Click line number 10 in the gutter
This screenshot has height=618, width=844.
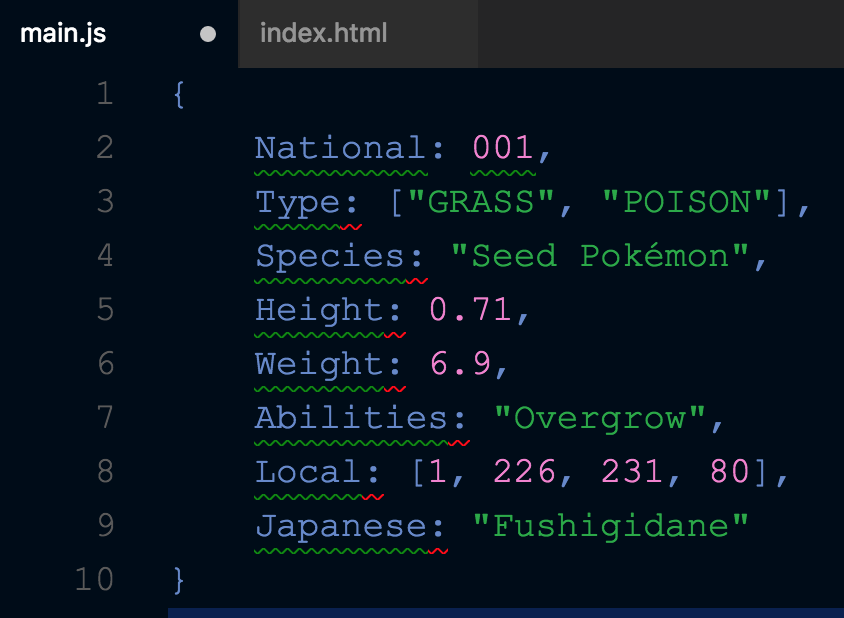coord(94,579)
